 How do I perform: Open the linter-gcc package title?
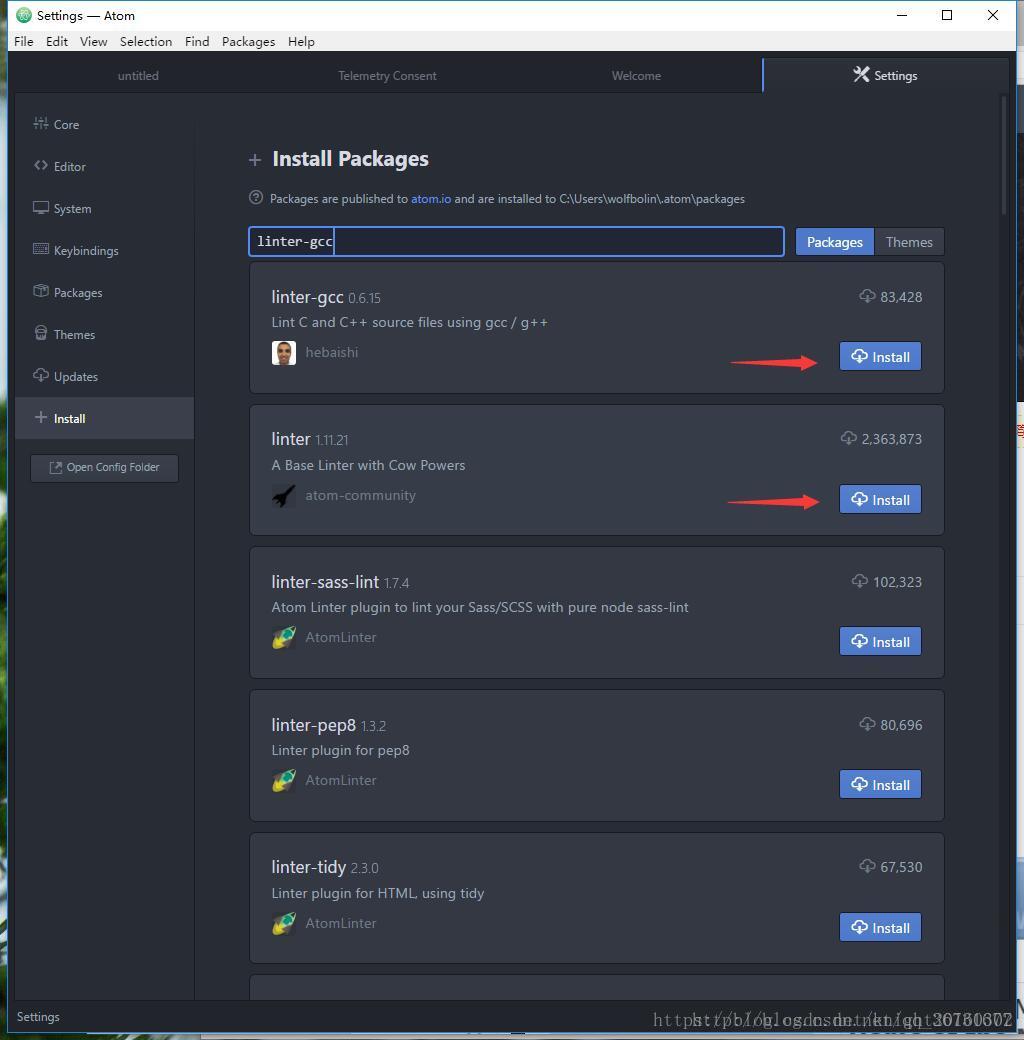tap(307, 296)
